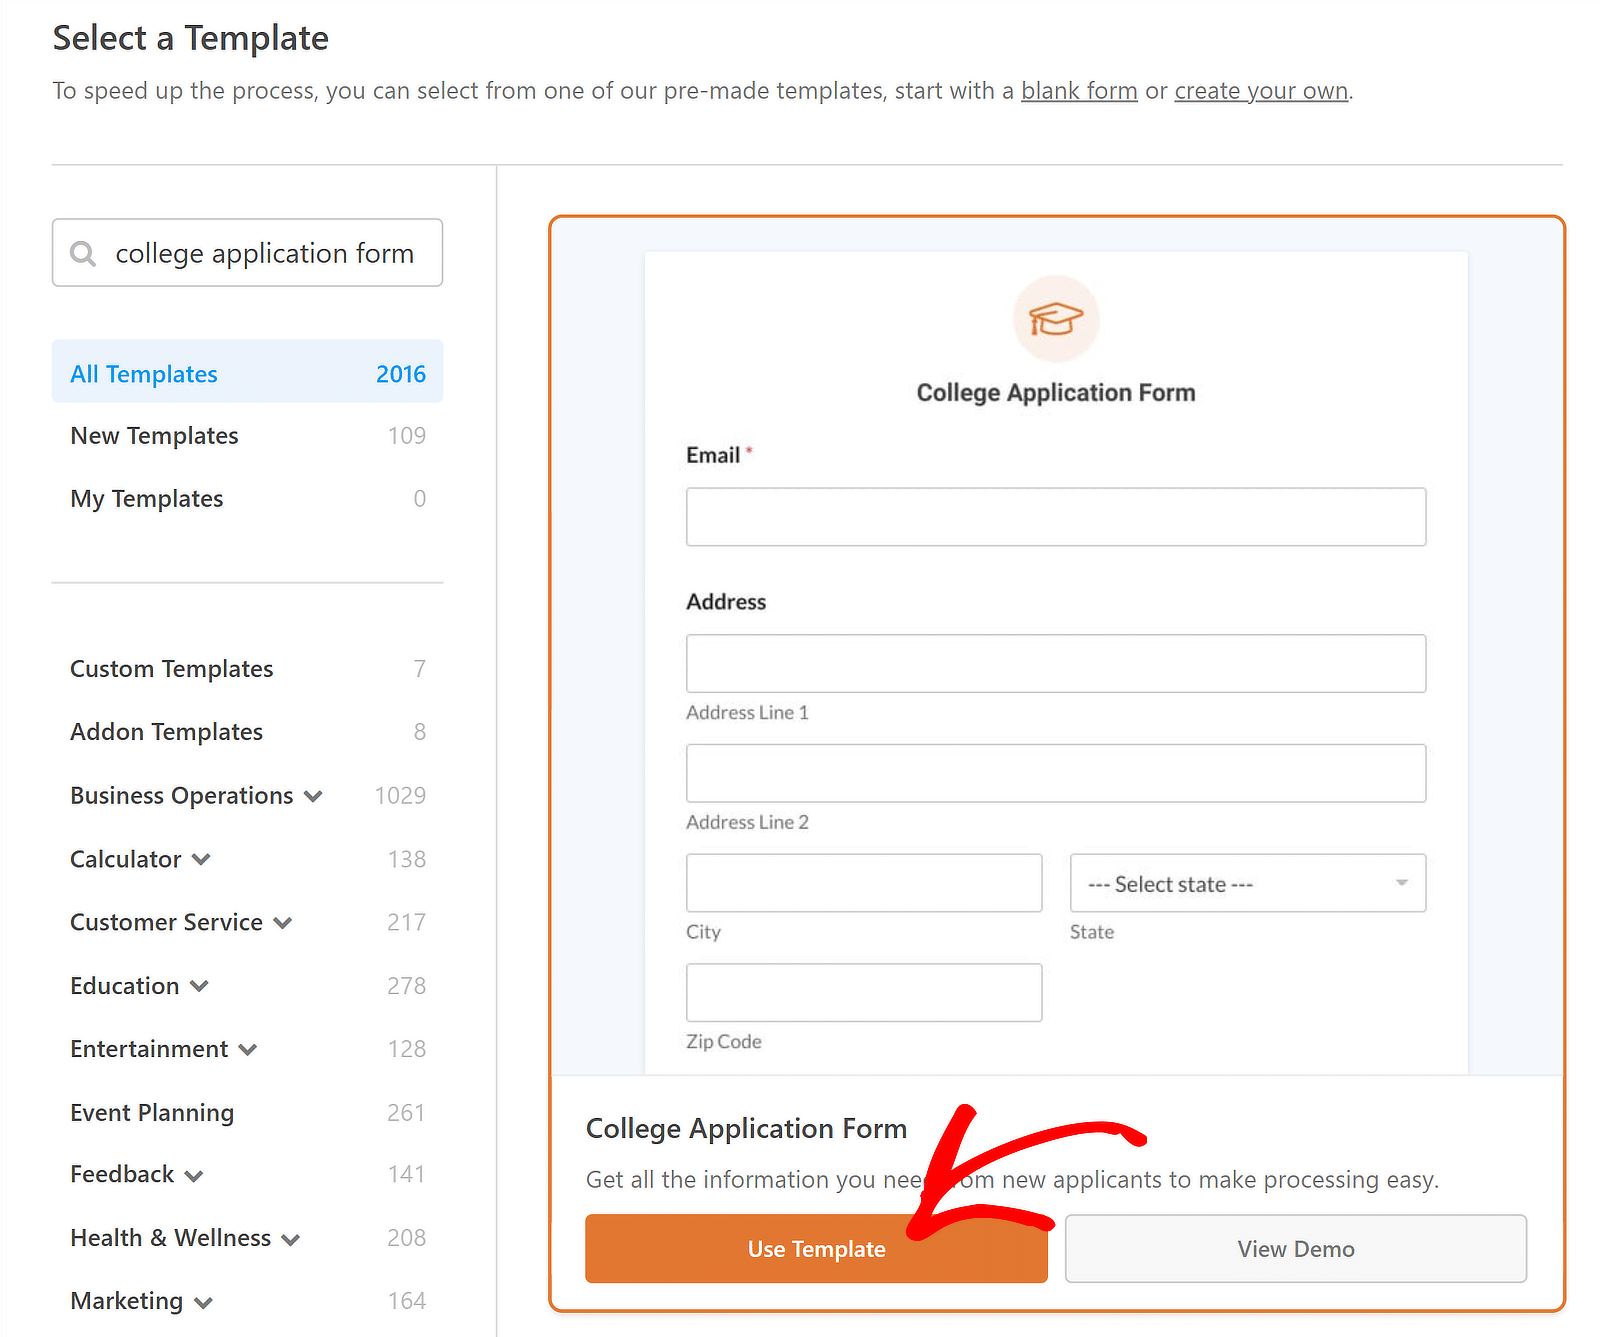This screenshot has height=1337, width=1600.
Task: Open the Select state dropdown
Action: click(1246, 883)
